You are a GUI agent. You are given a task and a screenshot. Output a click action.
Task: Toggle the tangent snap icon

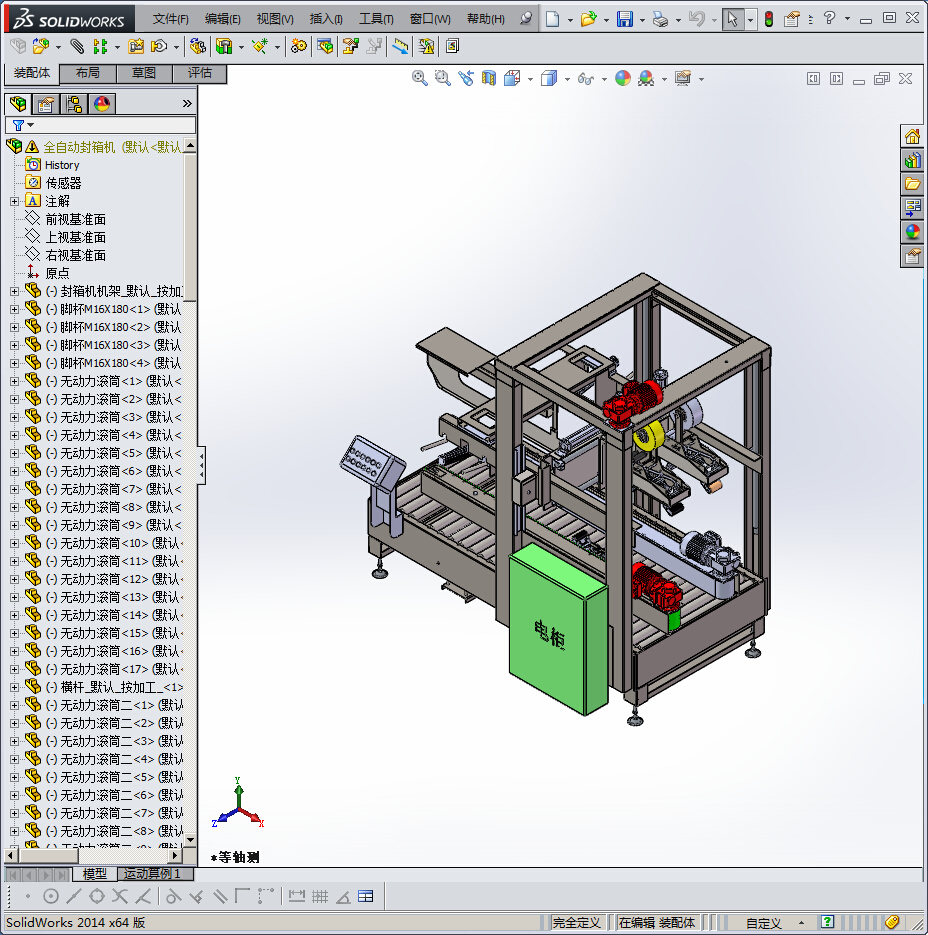[x=174, y=896]
